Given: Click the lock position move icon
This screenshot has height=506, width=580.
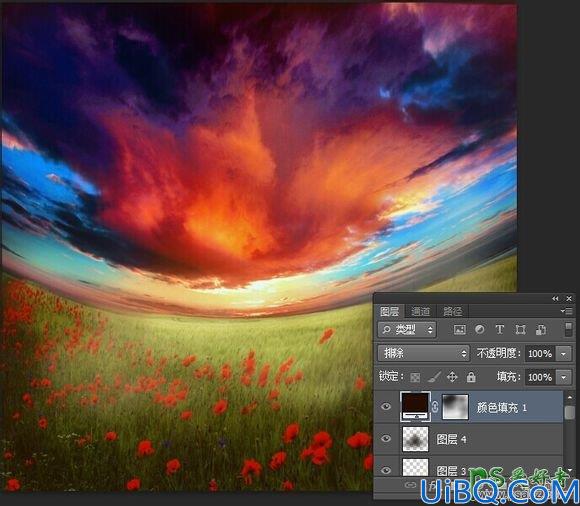Looking at the screenshot, I should [452, 377].
